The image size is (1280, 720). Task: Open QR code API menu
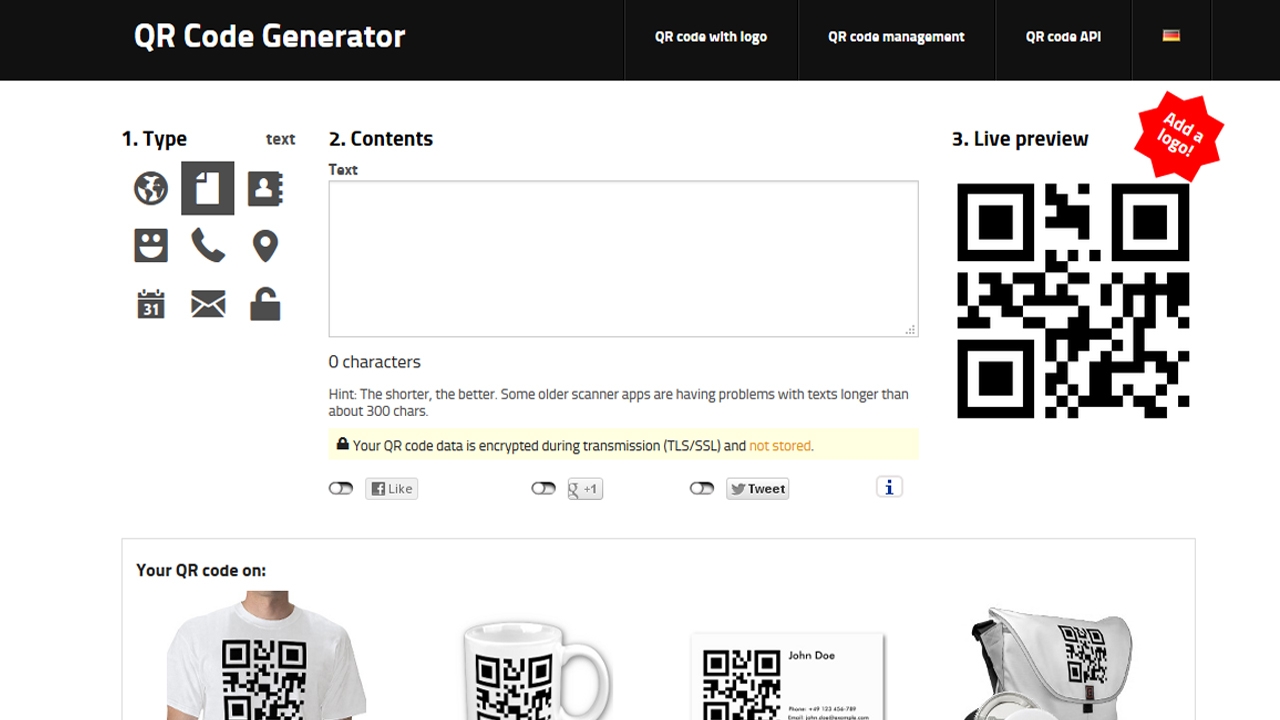point(1063,37)
